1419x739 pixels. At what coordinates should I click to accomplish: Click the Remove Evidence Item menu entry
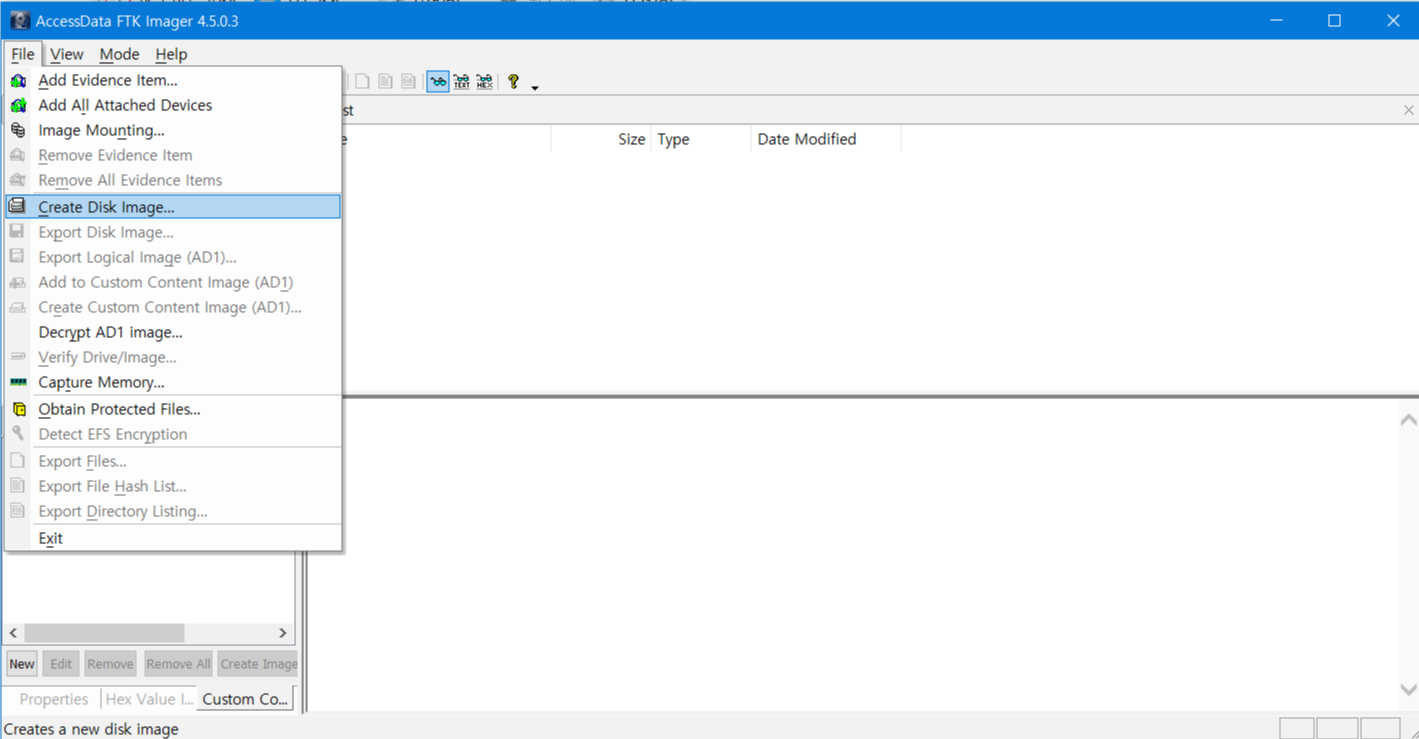(173, 155)
